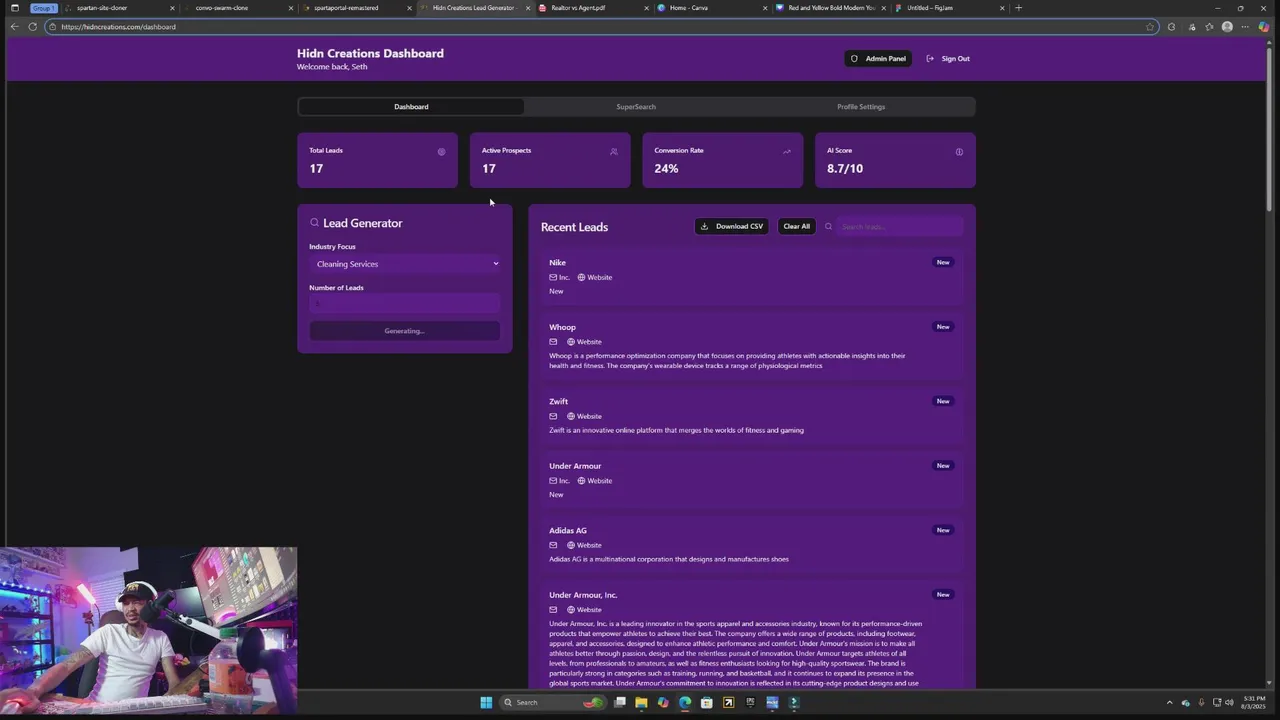Screen dimensions: 1280x720
Task: Click the browser address bar URL
Action: (x=118, y=27)
